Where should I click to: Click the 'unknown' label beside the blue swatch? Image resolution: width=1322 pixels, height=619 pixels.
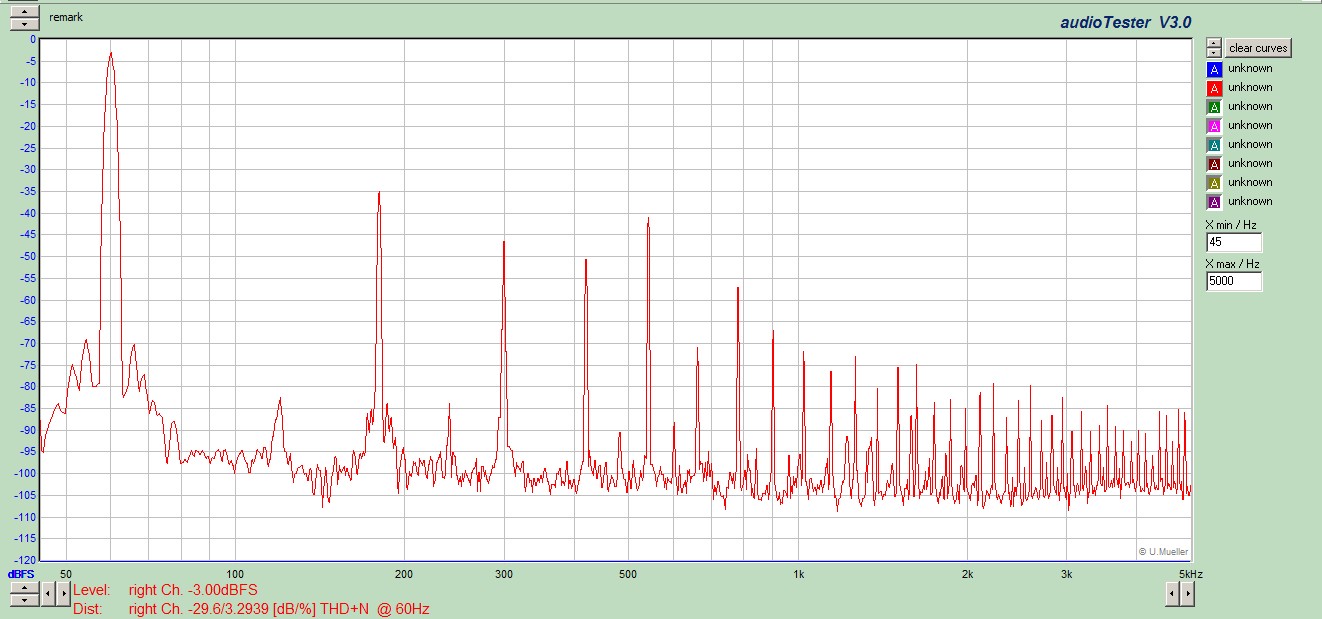point(1250,69)
